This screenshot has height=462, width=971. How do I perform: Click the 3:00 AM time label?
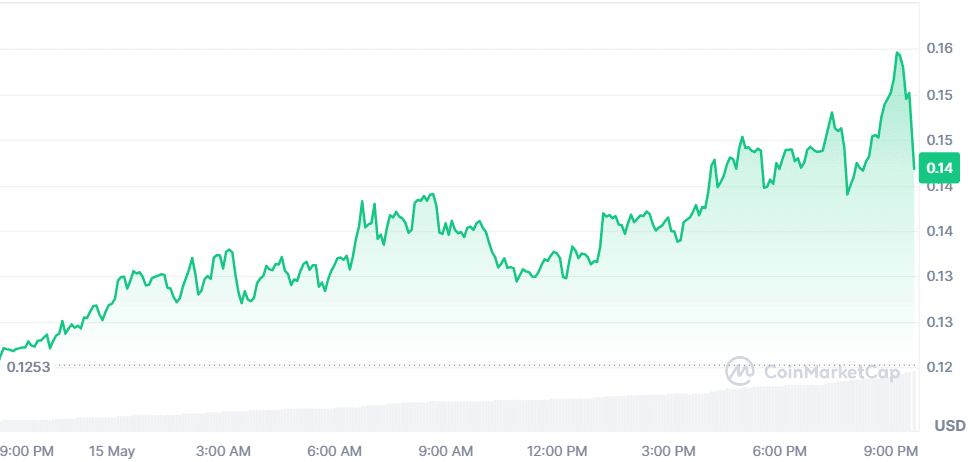222,451
